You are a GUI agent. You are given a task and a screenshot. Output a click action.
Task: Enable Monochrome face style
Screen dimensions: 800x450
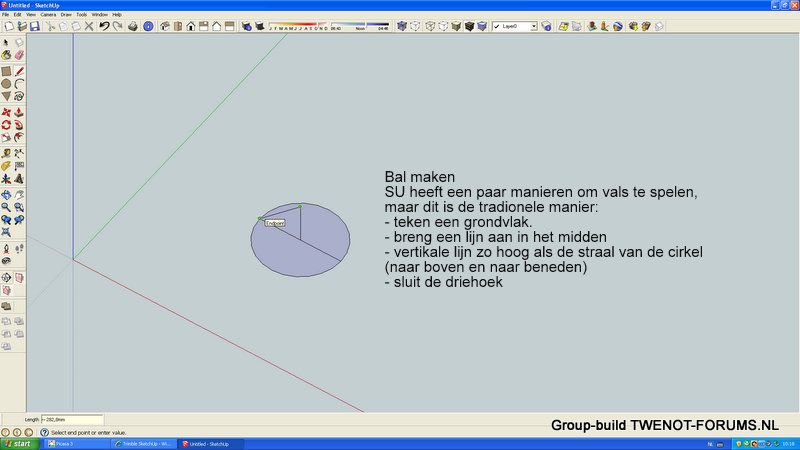(482, 26)
